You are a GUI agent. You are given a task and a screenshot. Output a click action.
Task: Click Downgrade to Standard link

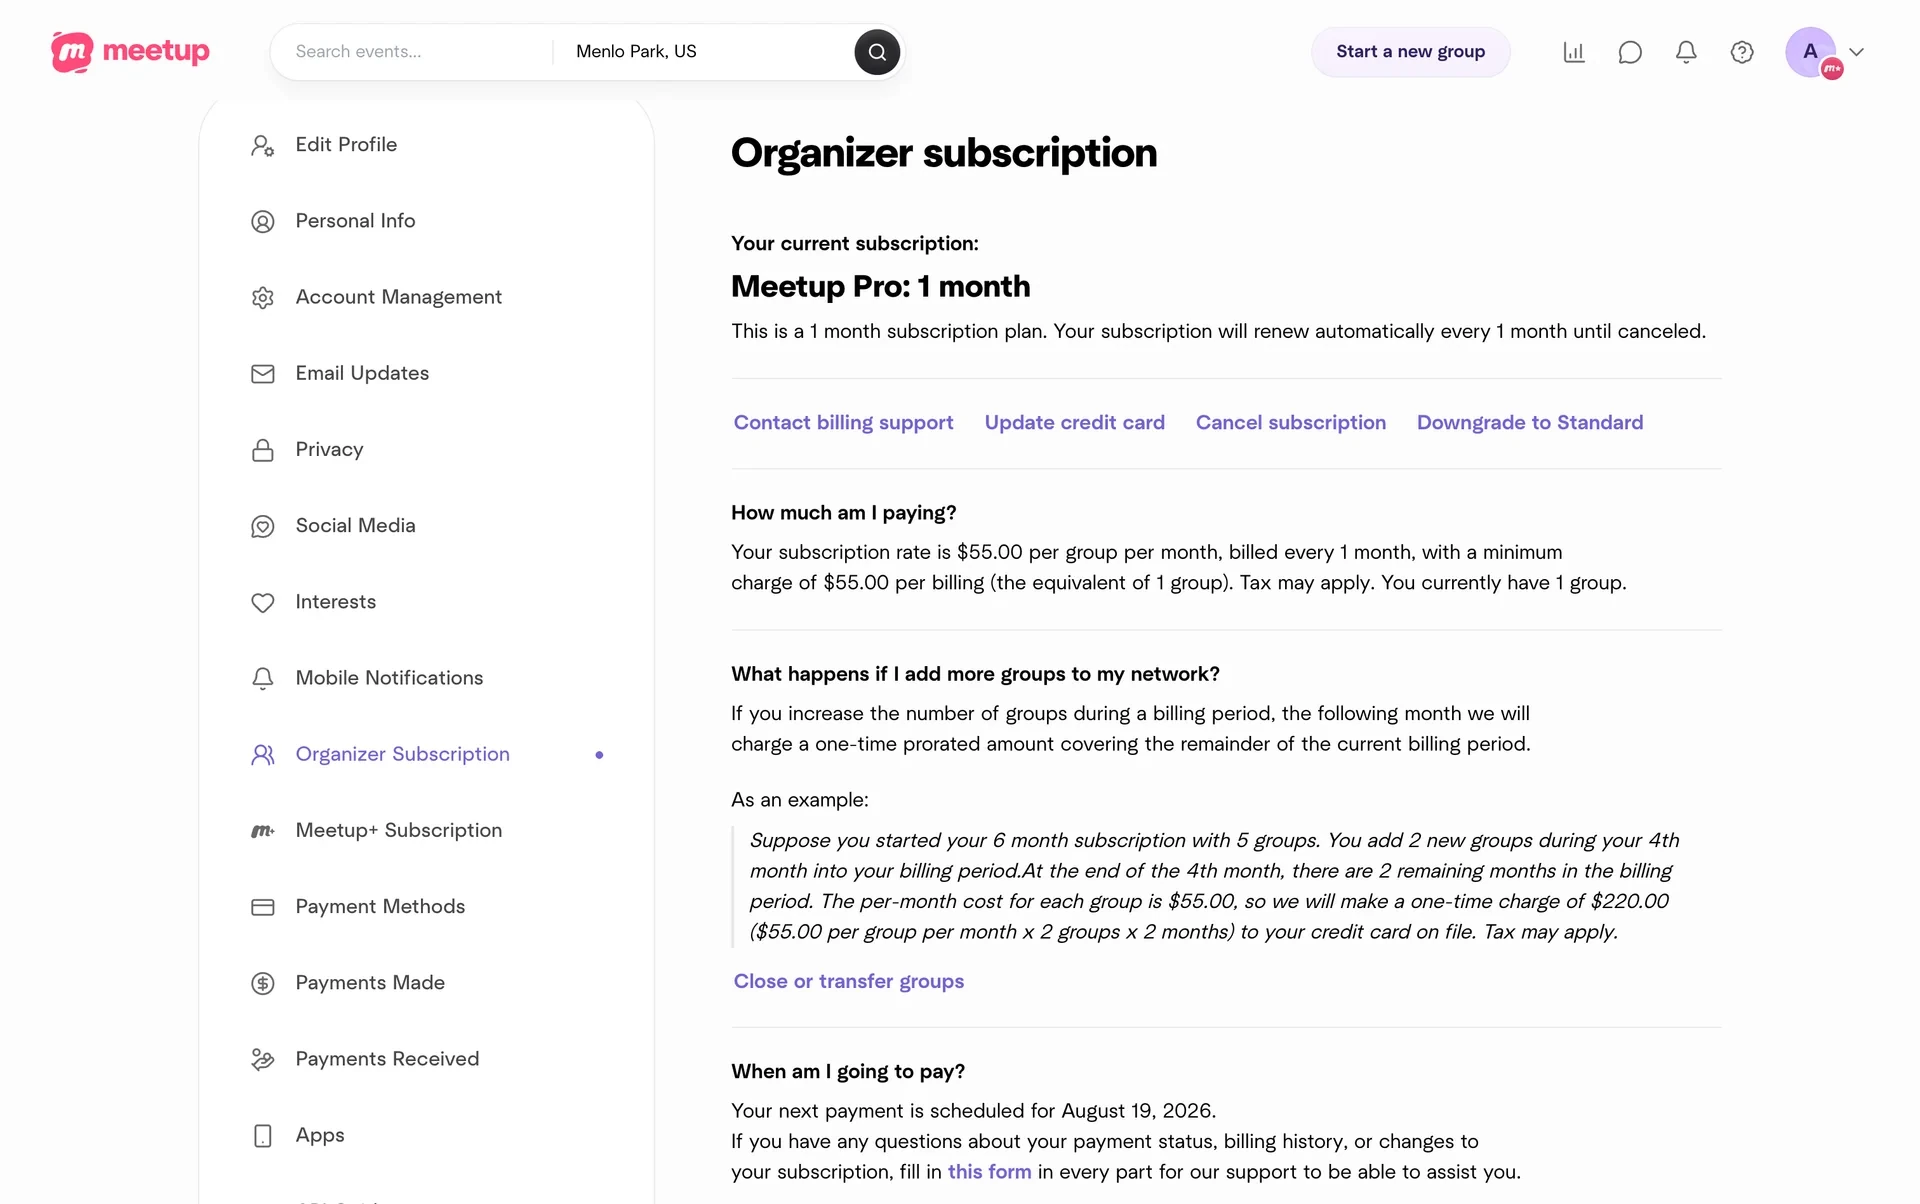1529,423
